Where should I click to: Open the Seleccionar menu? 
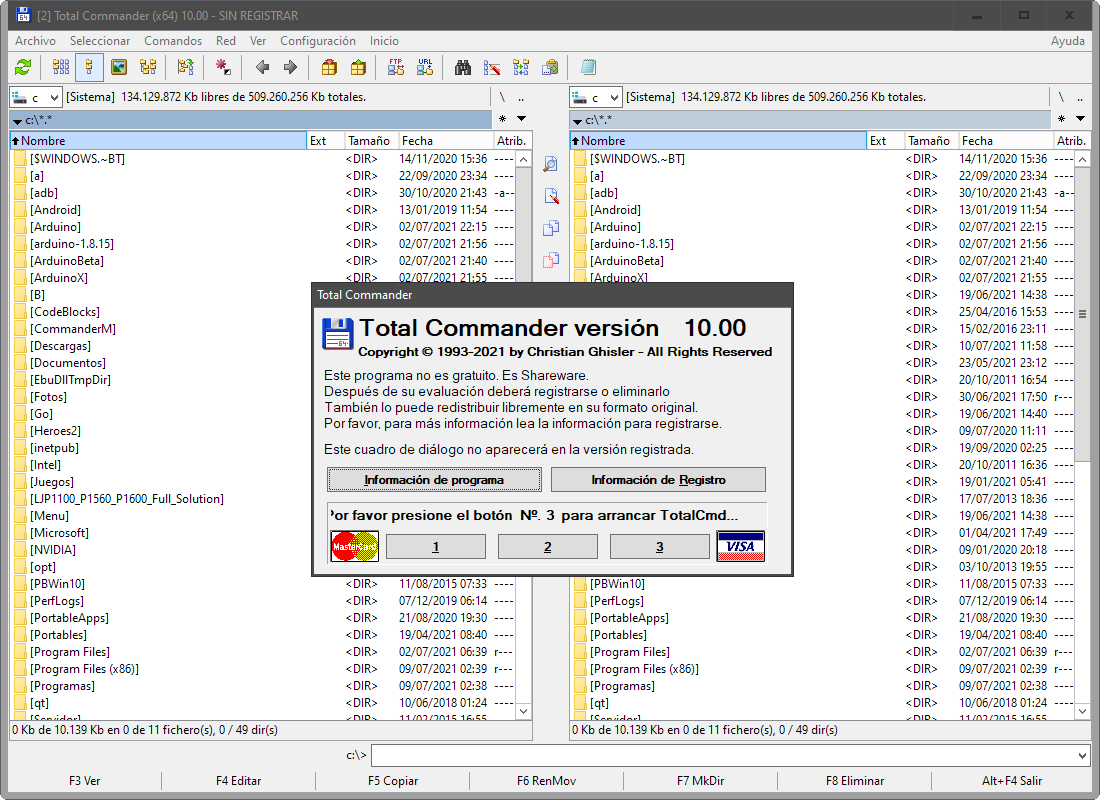tap(100, 41)
